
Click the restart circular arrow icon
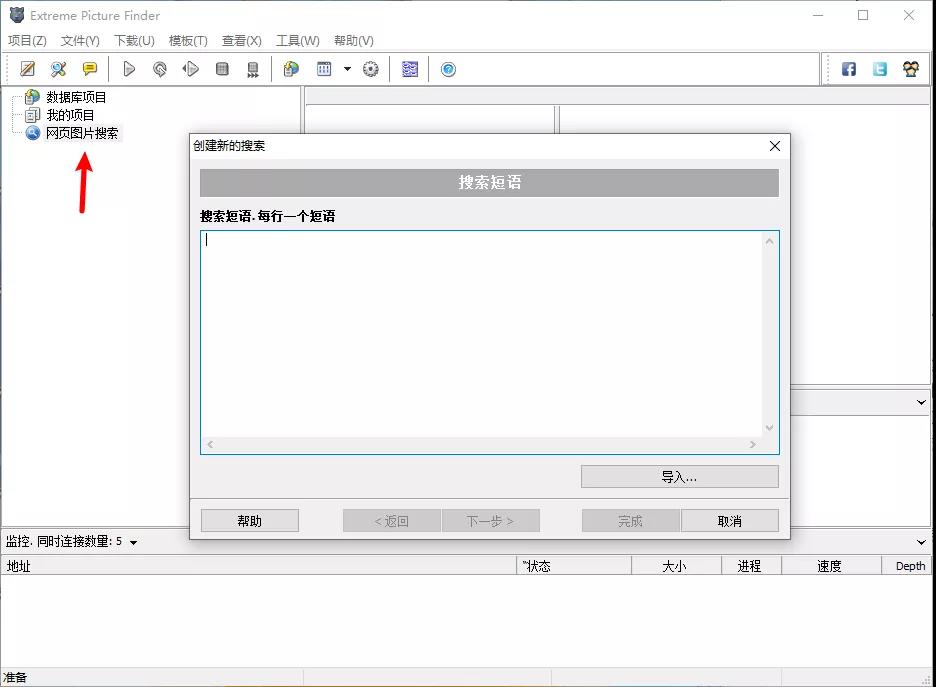(x=160, y=69)
